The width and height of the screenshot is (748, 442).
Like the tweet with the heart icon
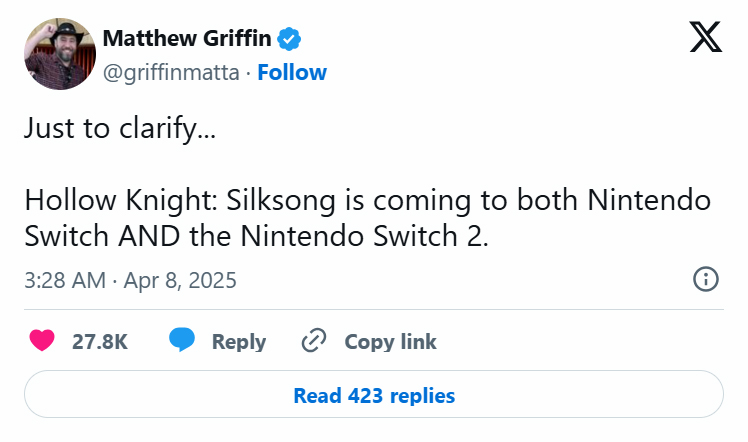tap(42, 341)
